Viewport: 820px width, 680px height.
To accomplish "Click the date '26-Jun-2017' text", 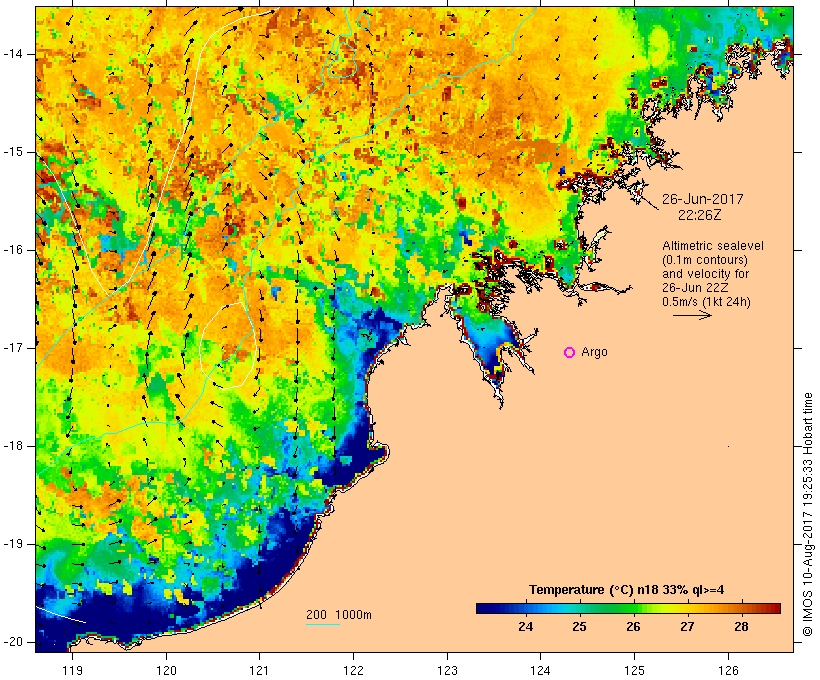I will pos(702,199).
